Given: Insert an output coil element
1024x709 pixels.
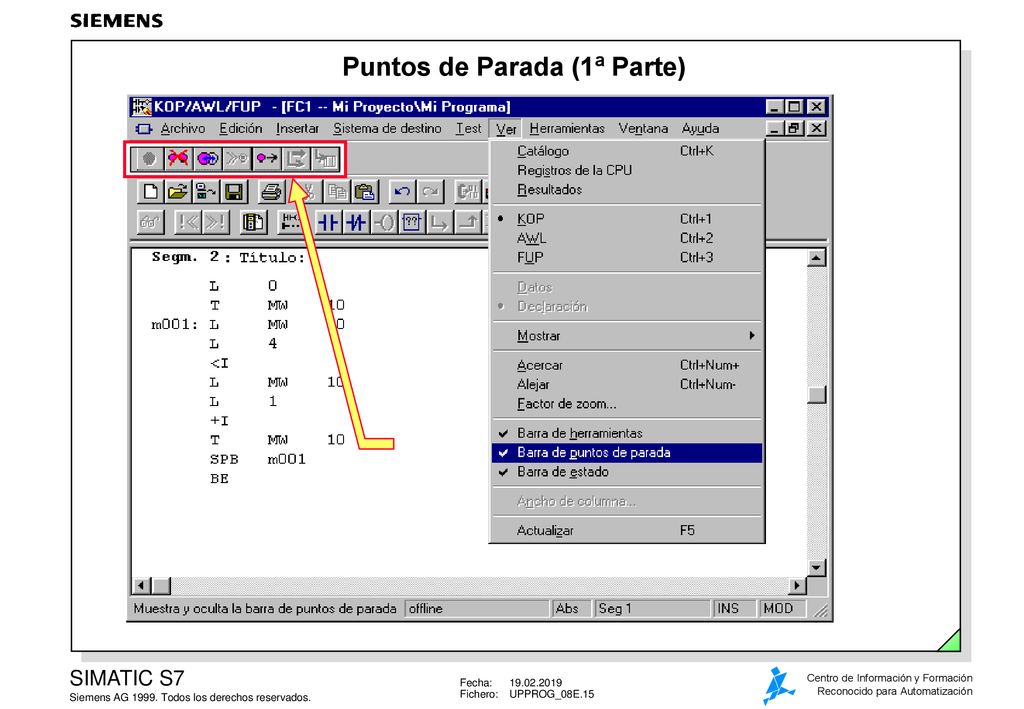Looking at the screenshot, I should 384,223.
